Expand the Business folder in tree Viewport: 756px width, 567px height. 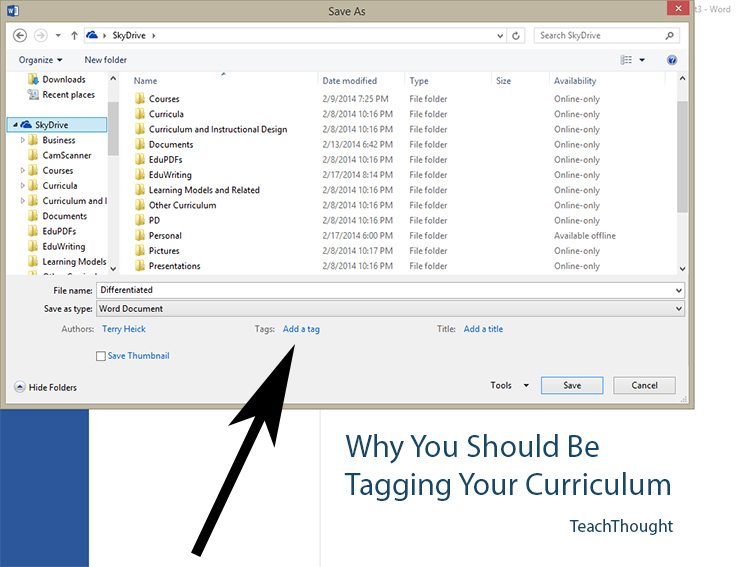point(22,140)
